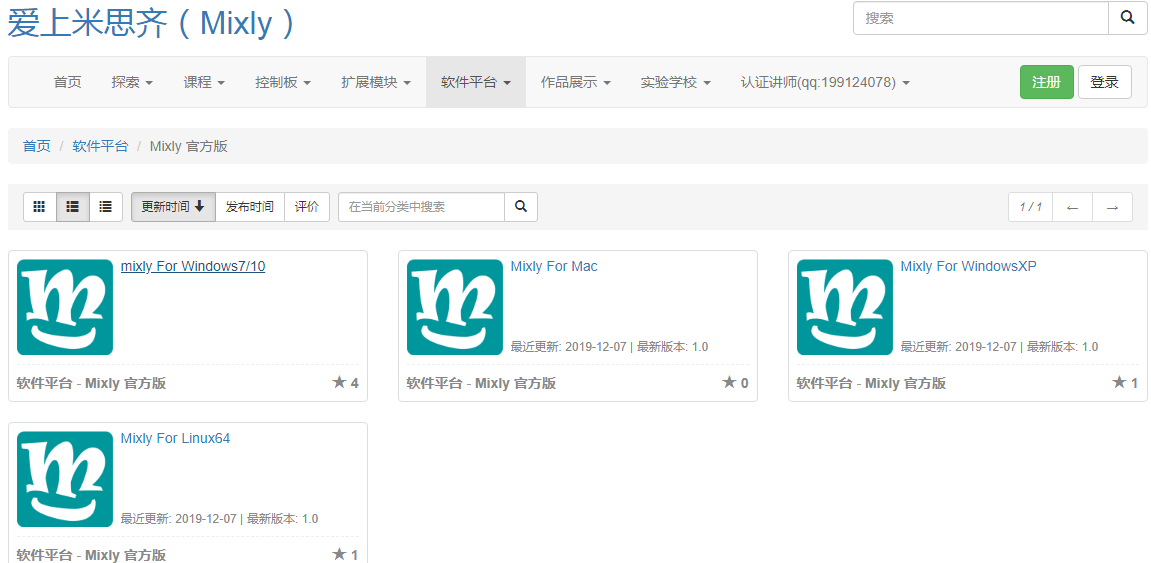Open Mixly logo thumbnail for Linux64
The height and width of the screenshot is (563, 1151).
pyautogui.click(x=65, y=479)
